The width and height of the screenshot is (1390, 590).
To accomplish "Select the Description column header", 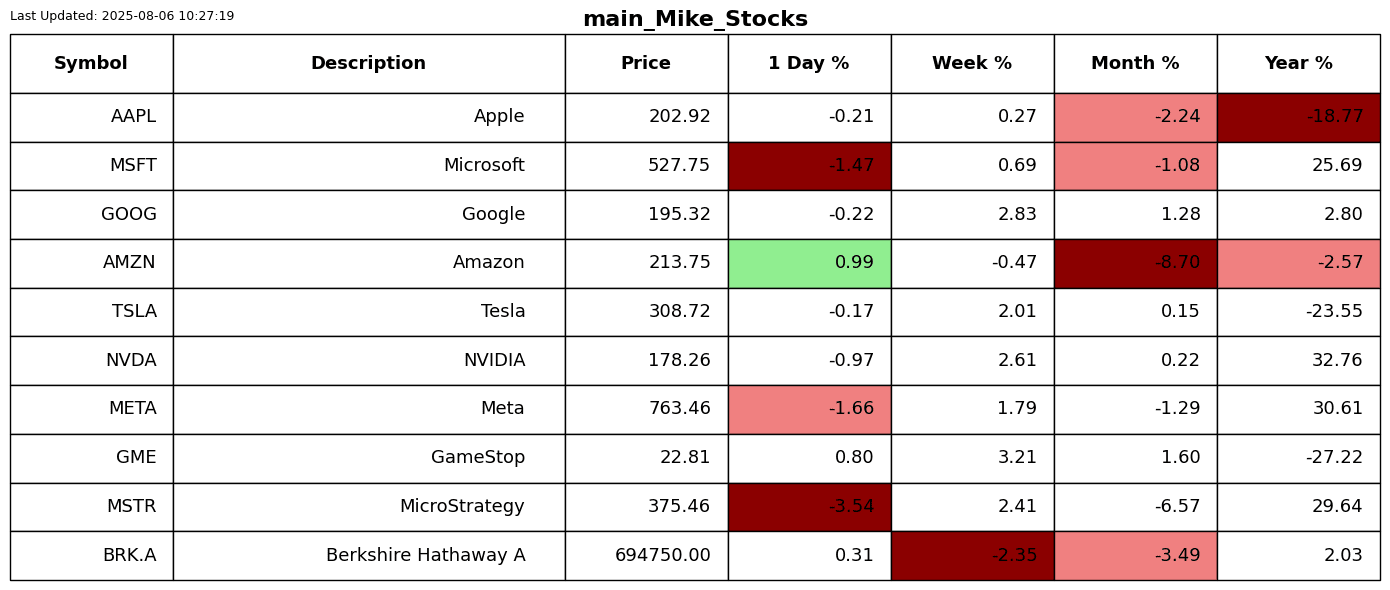I will pyautogui.click(x=369, y=64).
